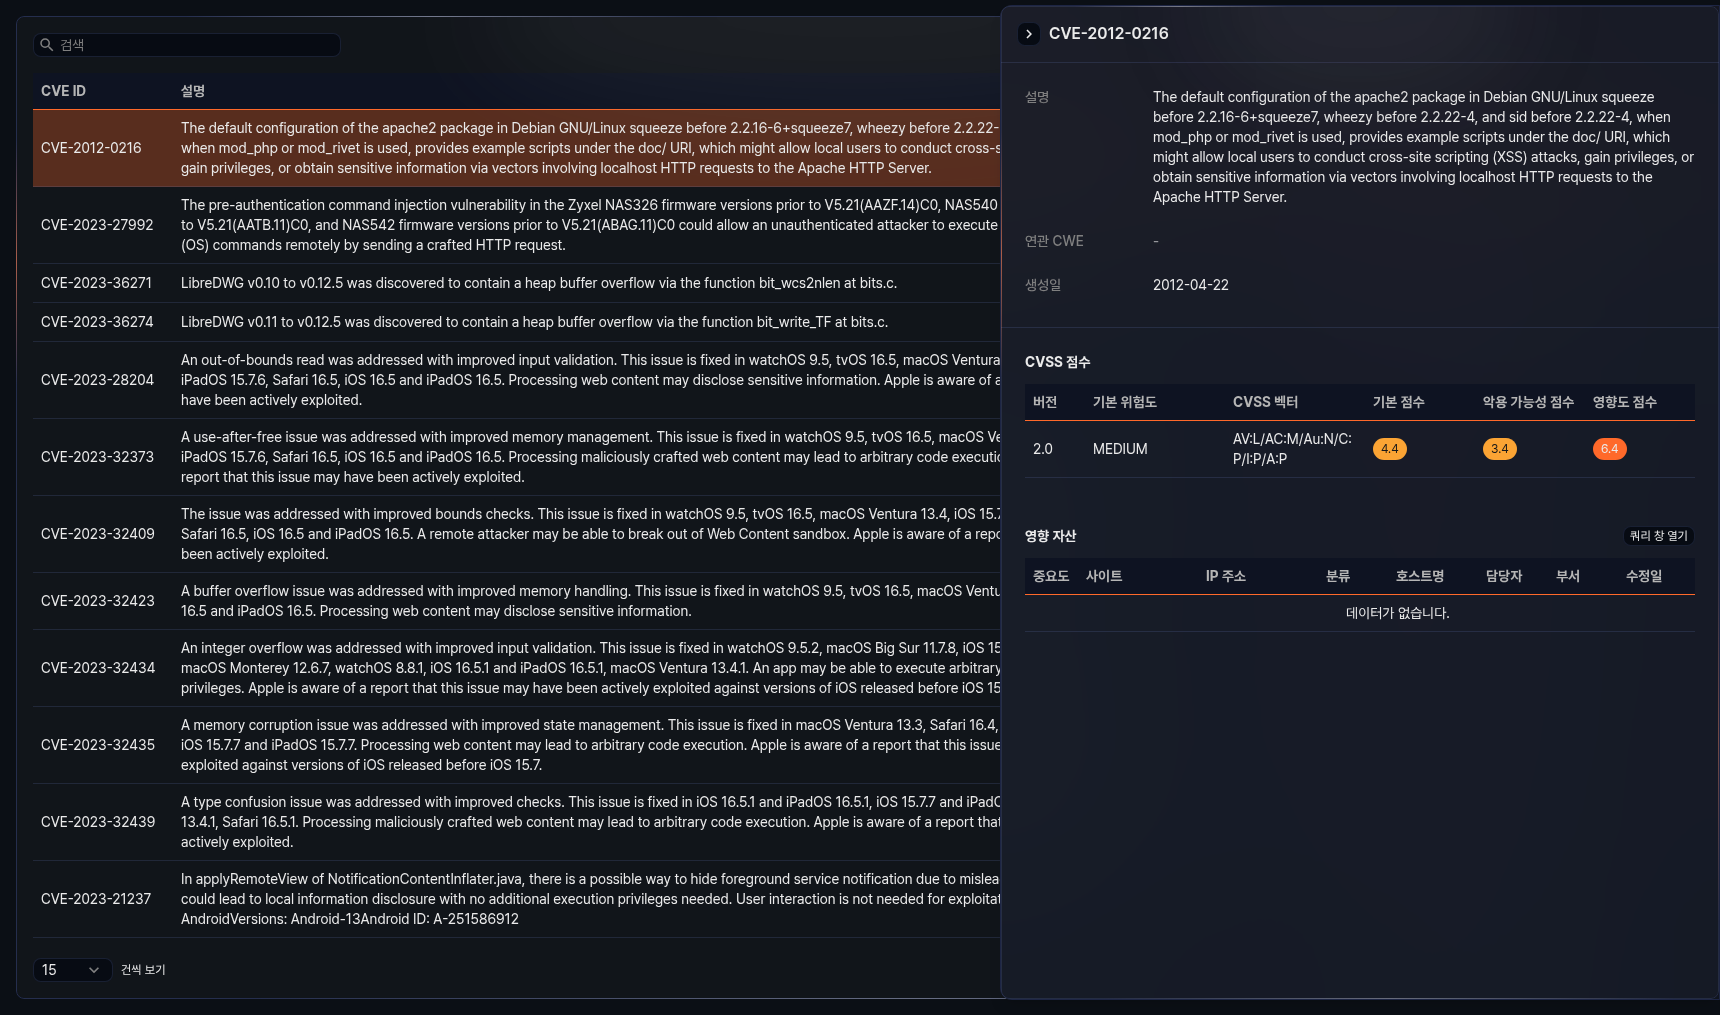
Task: Open CVE-2023-36274 entry
Action: [97, 322]
